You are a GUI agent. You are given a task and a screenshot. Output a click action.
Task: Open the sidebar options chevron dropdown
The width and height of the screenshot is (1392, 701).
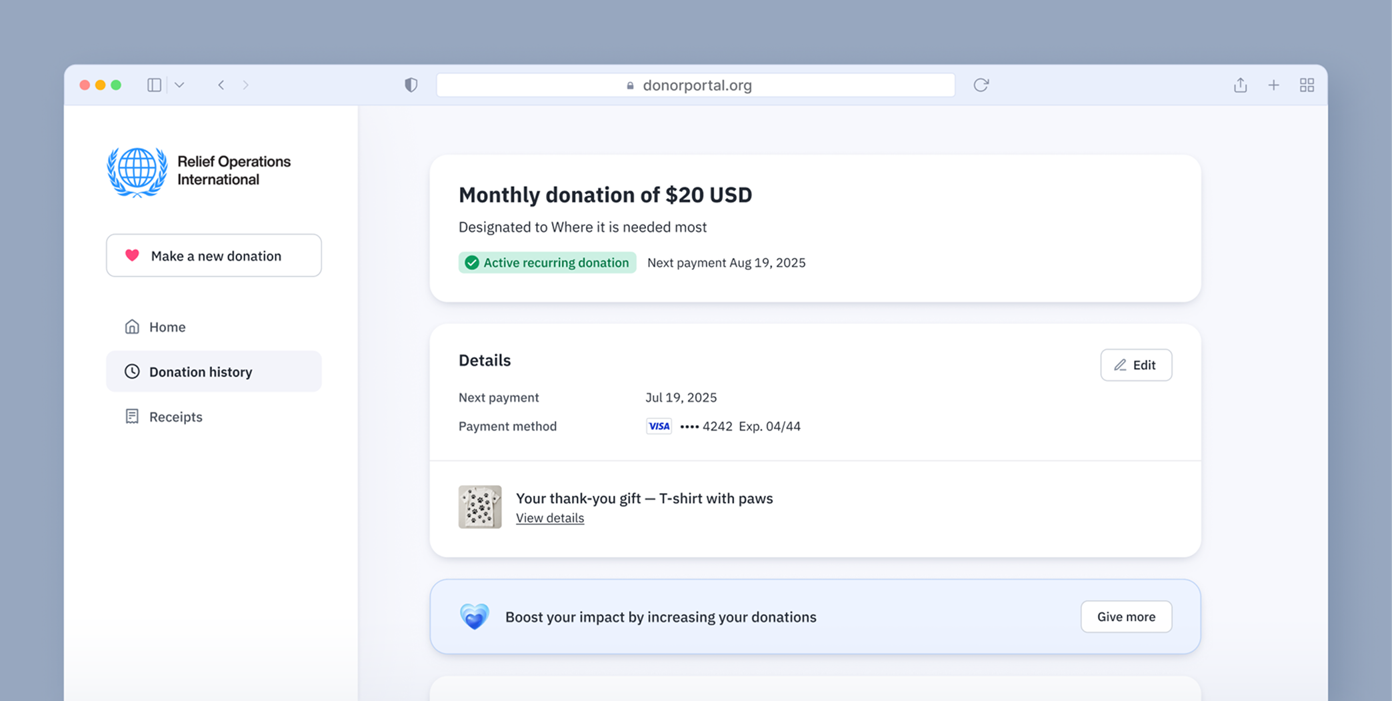tap(178, 85)
